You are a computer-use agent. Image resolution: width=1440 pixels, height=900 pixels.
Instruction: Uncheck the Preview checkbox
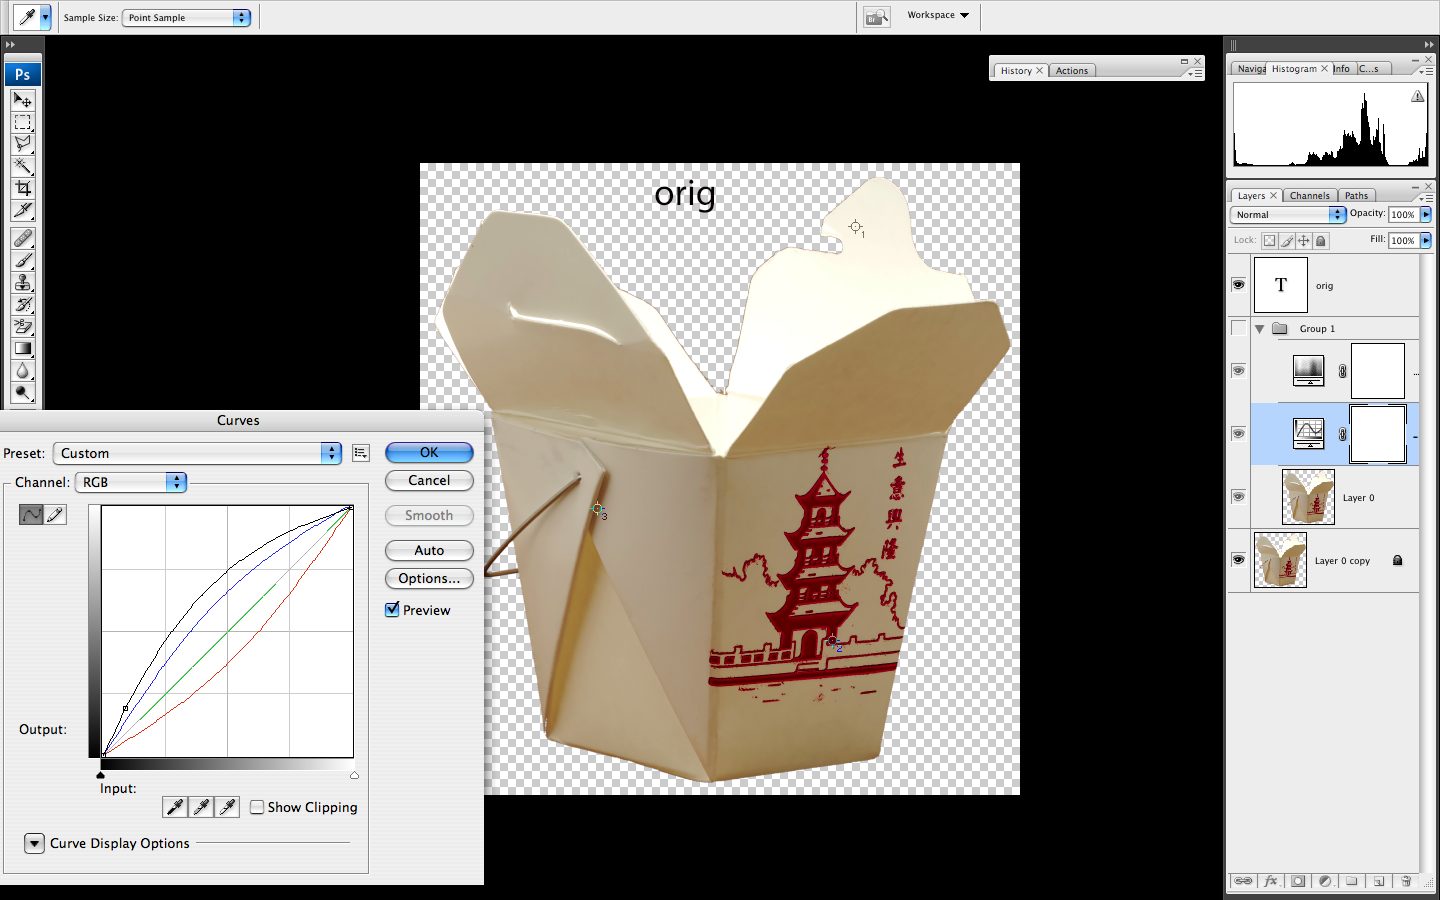(393, 610)
